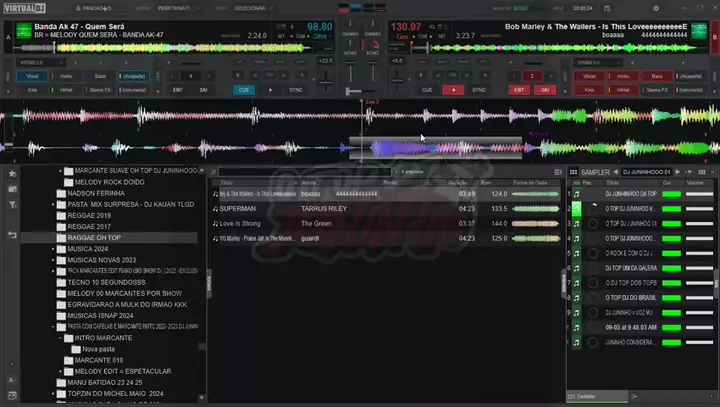Click the export icon next to Sampler tab
The image size is (720, 407).
point(634,396)
